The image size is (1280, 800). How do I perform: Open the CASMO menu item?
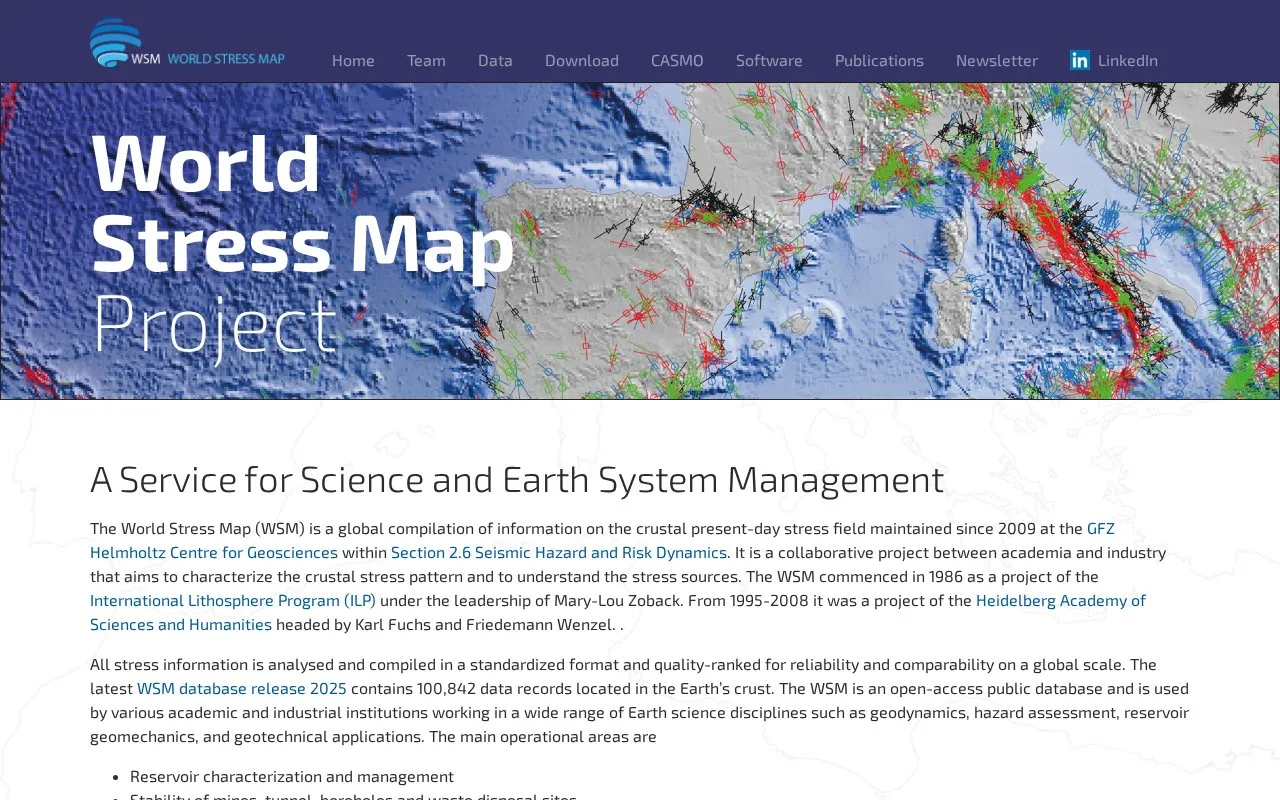pos(677,60)
